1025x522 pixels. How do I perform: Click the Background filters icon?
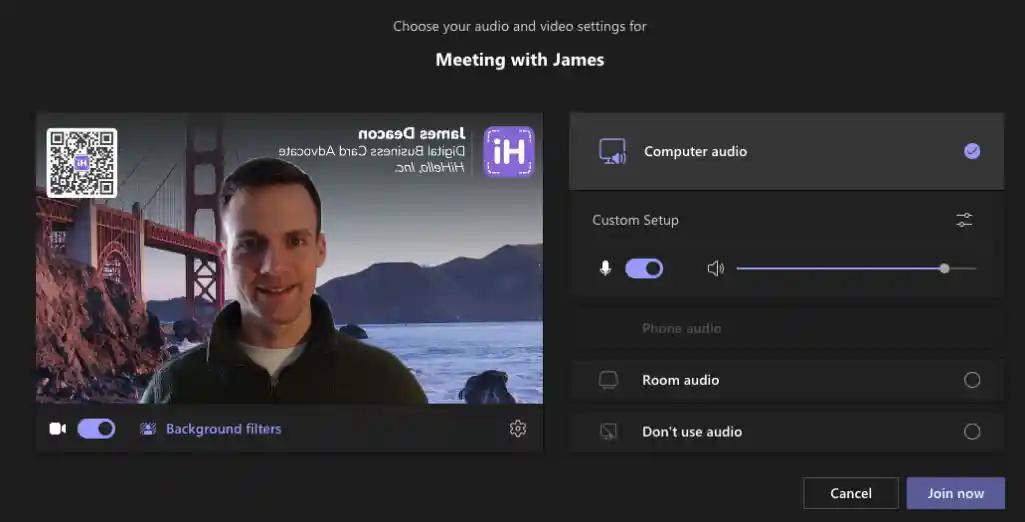148,429
